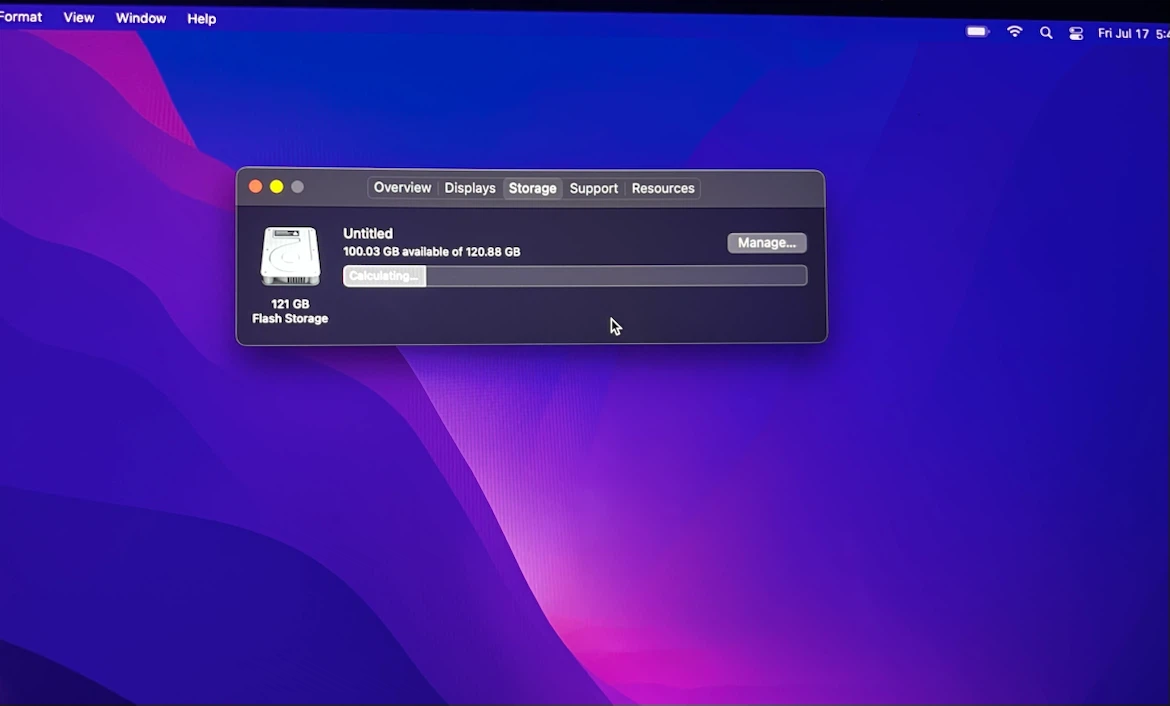Click the Manage... button
Screen dimensions: 1170x706
point(767,243)
